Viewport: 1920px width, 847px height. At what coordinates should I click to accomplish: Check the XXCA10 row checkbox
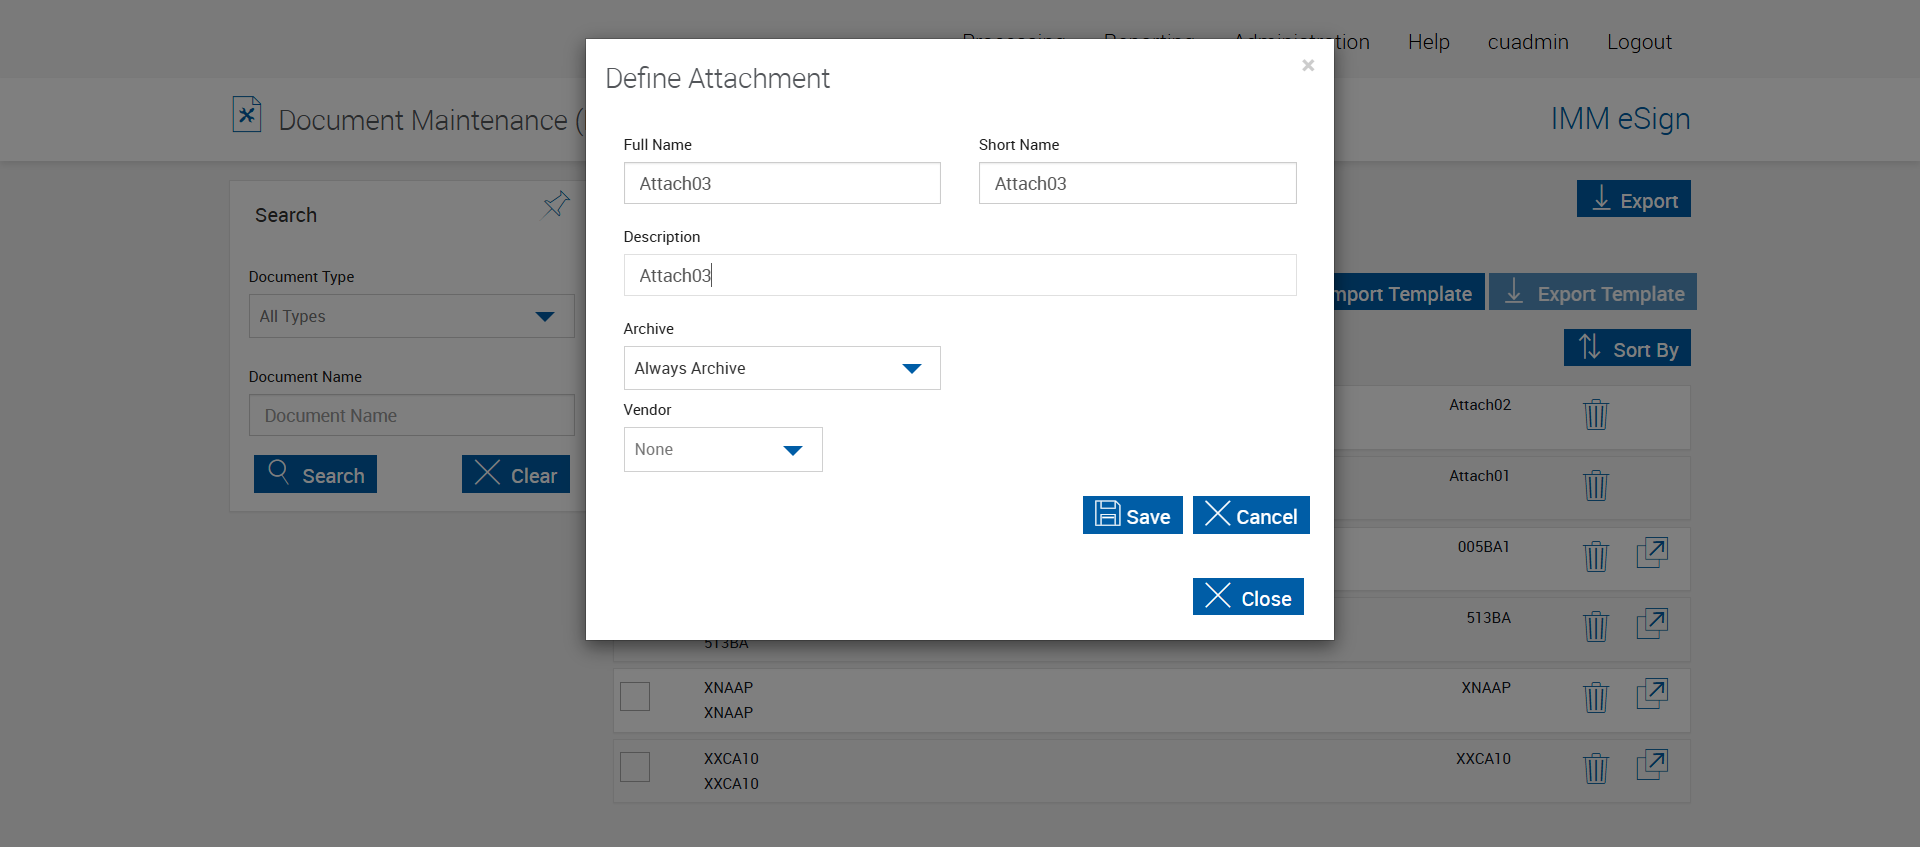635,767
